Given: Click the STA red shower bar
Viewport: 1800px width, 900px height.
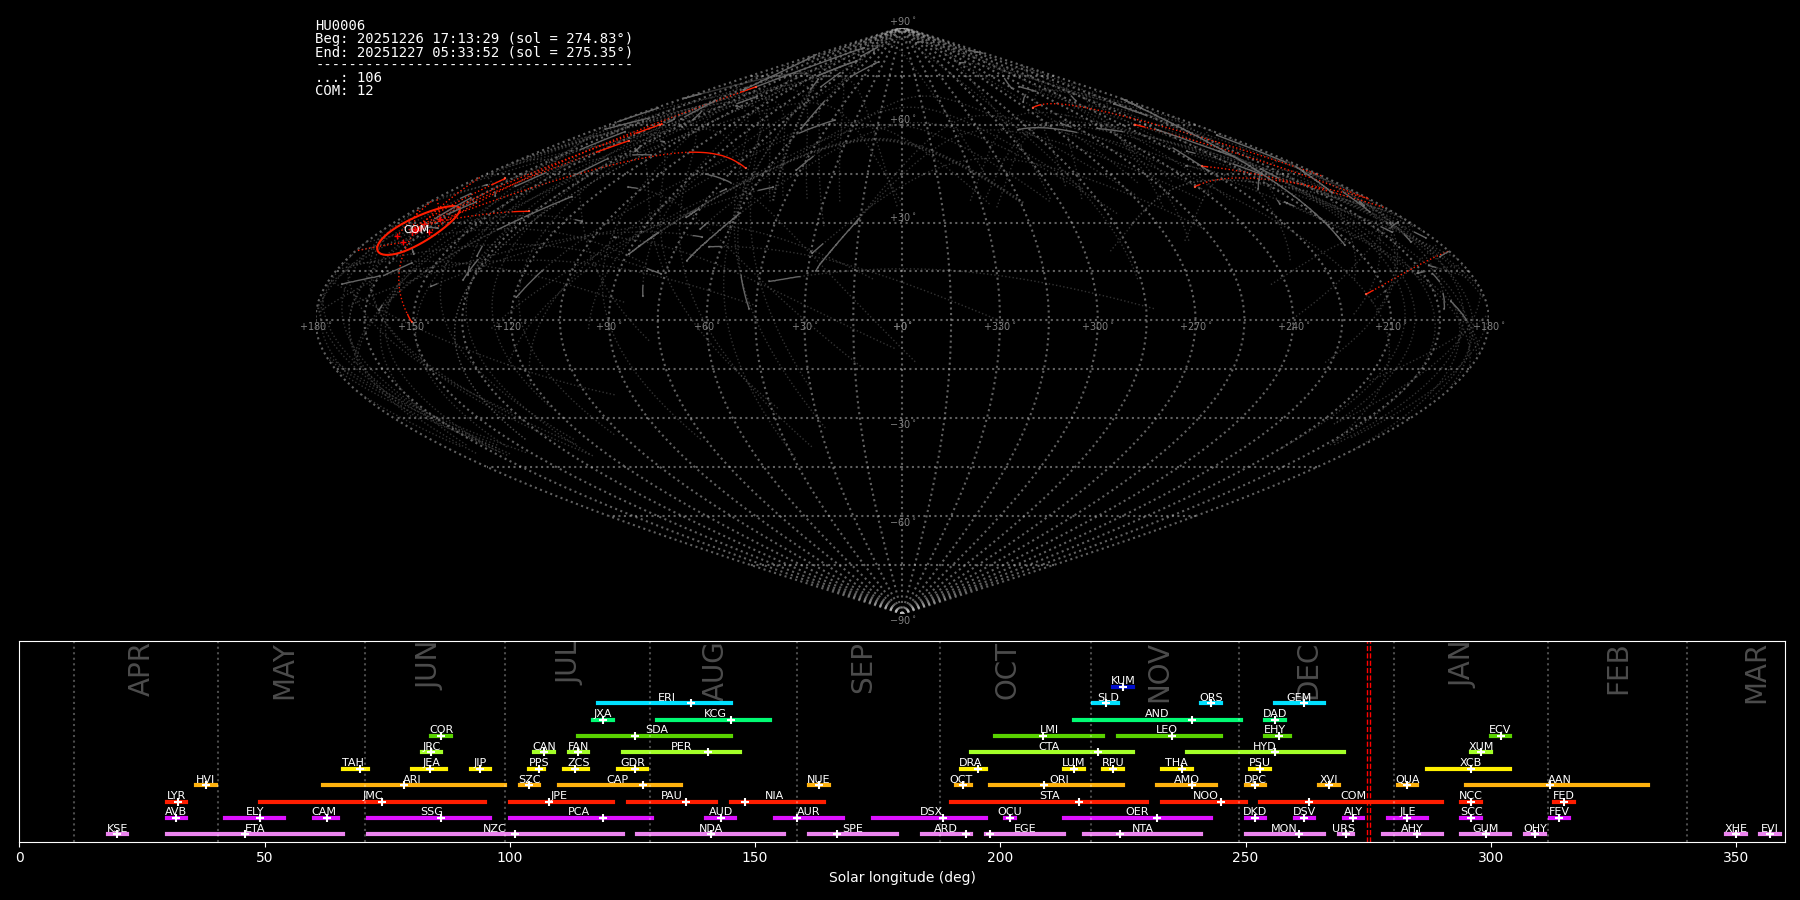Looking at the screenshot, I should 1049,801.
